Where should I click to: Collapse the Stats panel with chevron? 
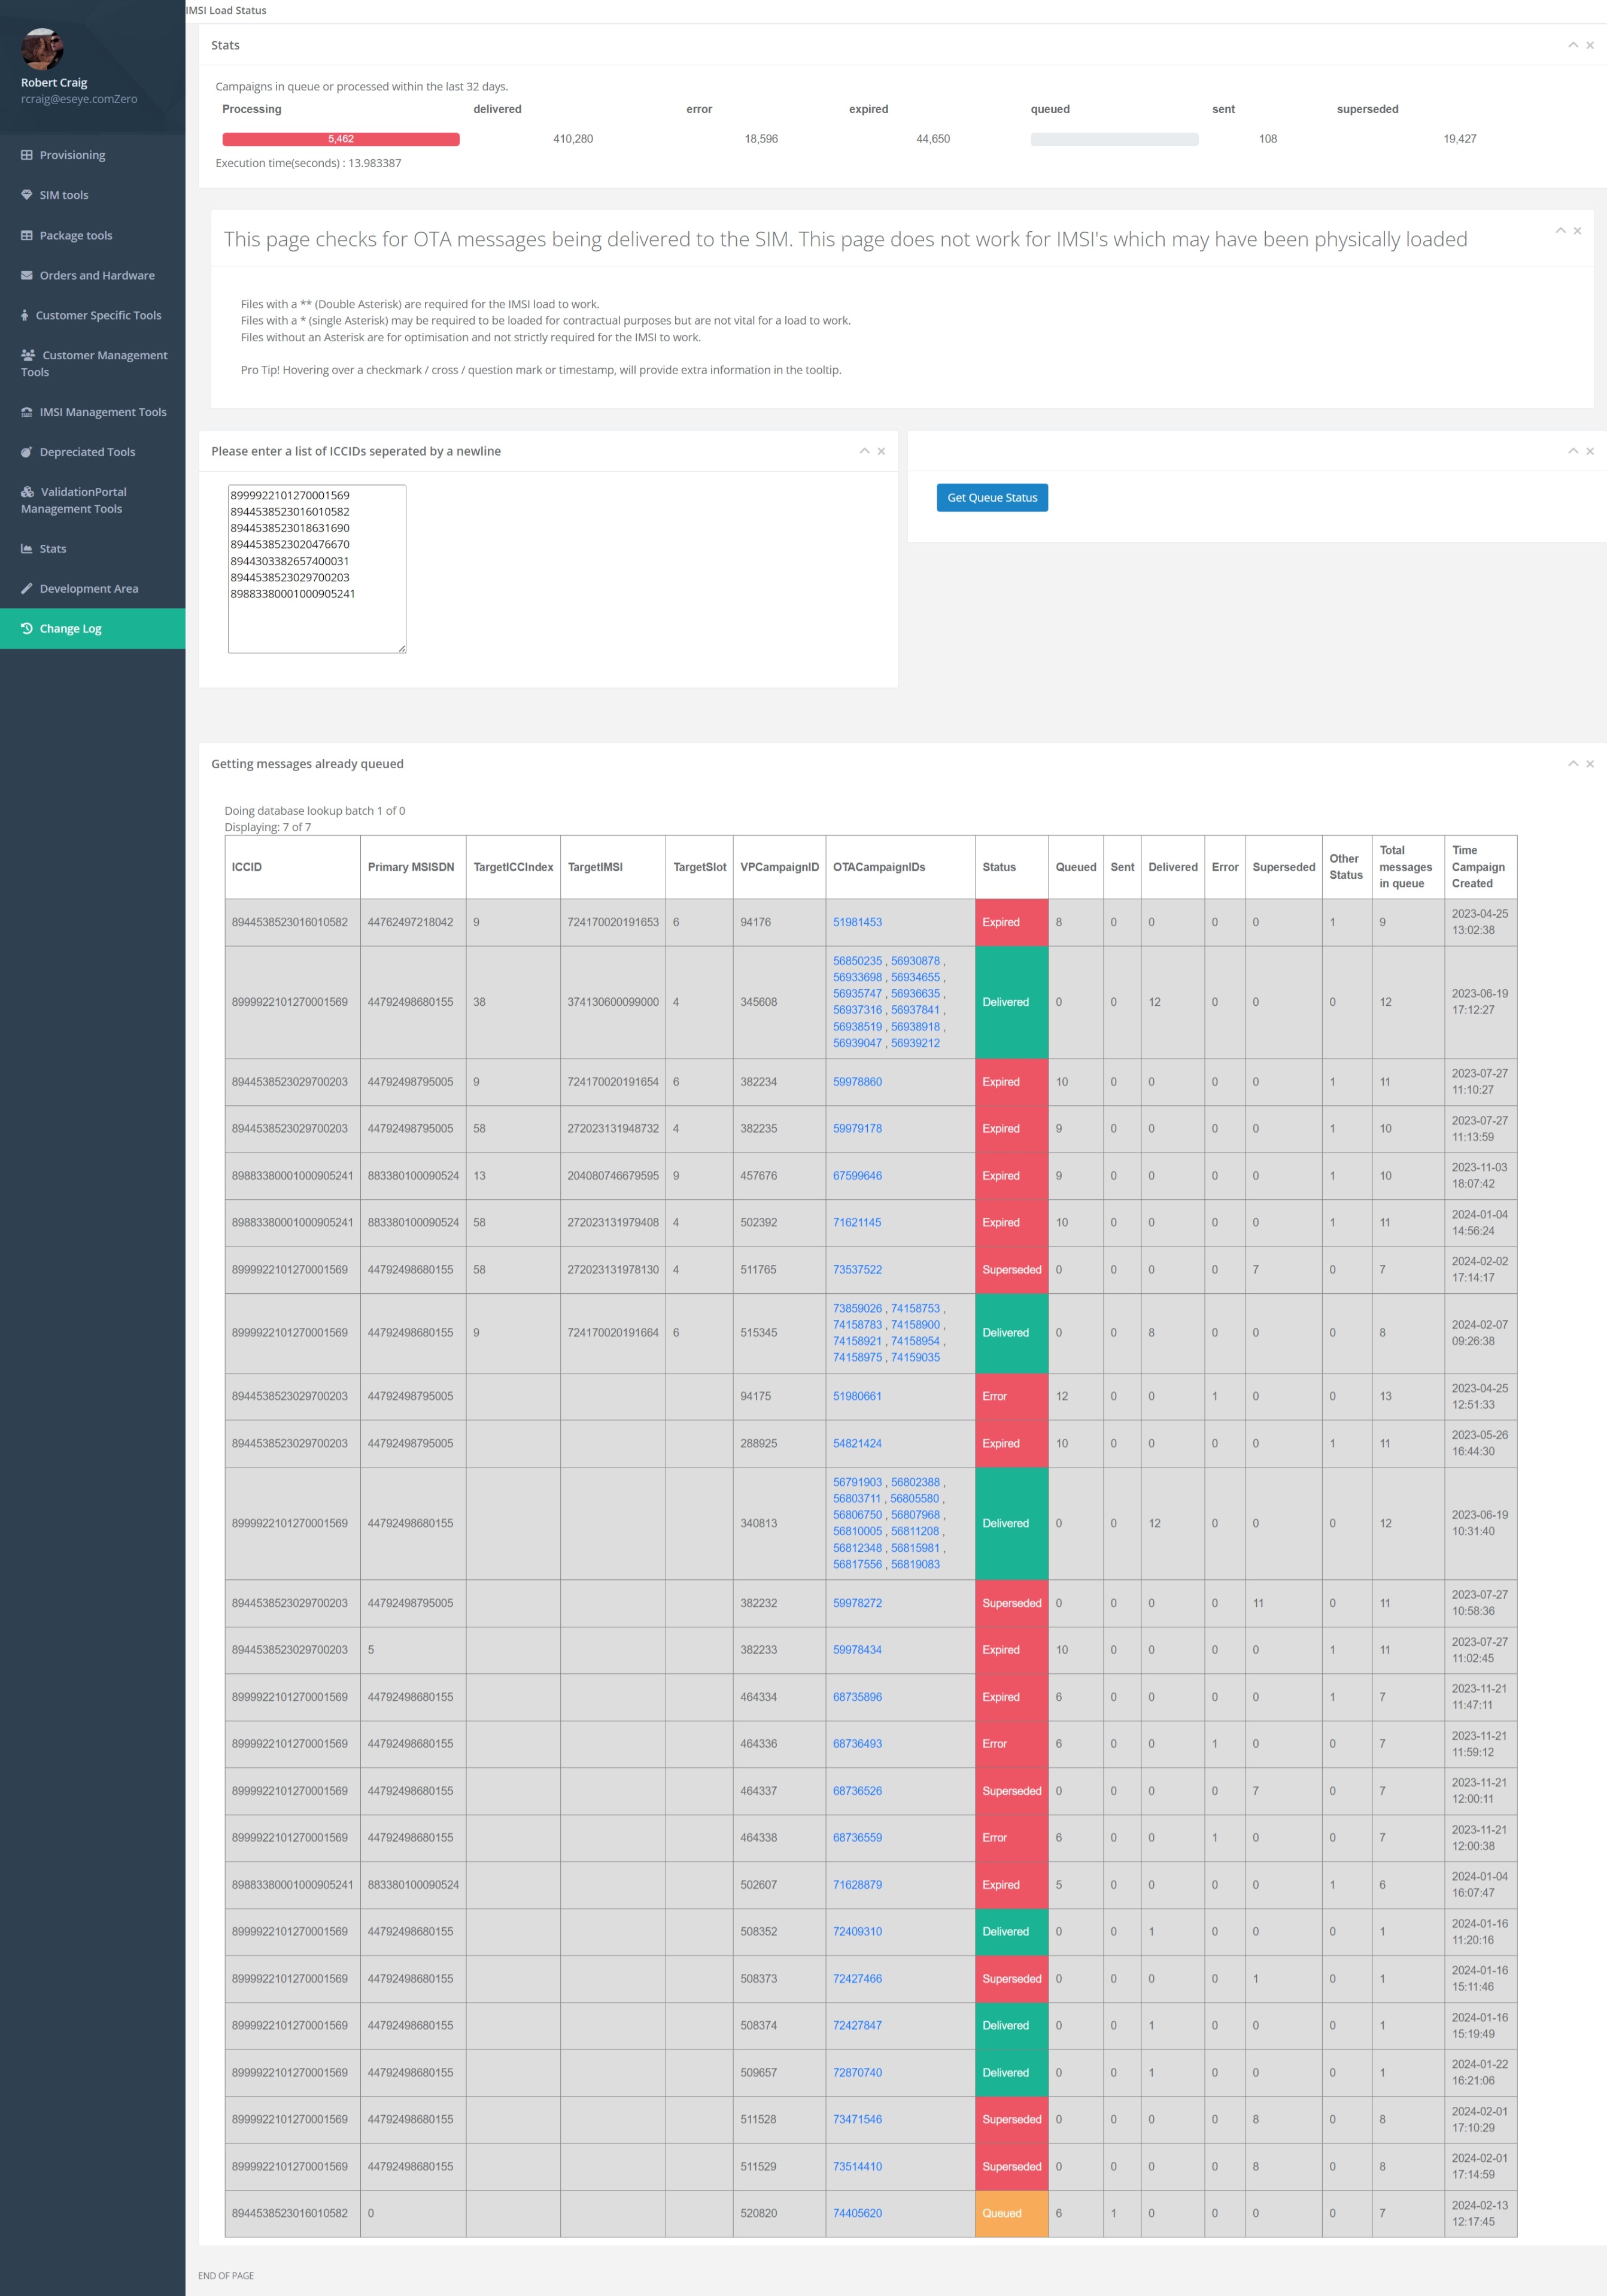pos(1572,45)
